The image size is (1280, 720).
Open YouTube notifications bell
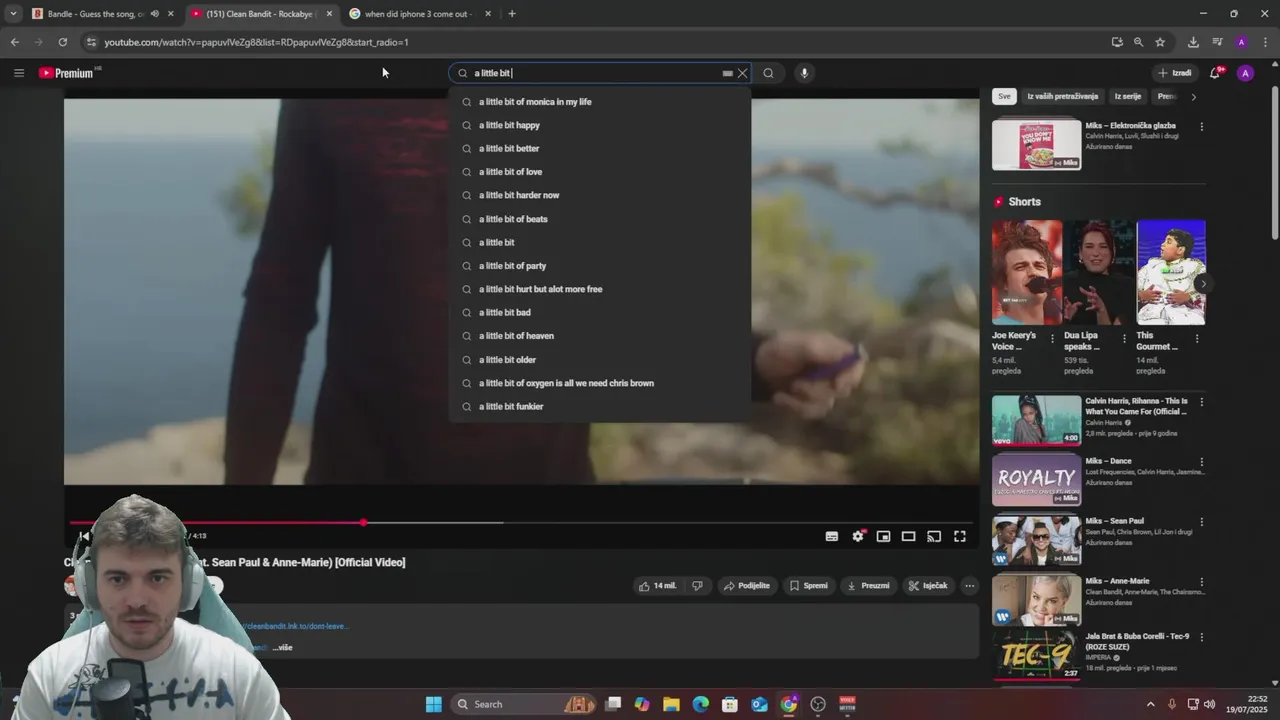pyautogui.click(x=1215, y=73)
